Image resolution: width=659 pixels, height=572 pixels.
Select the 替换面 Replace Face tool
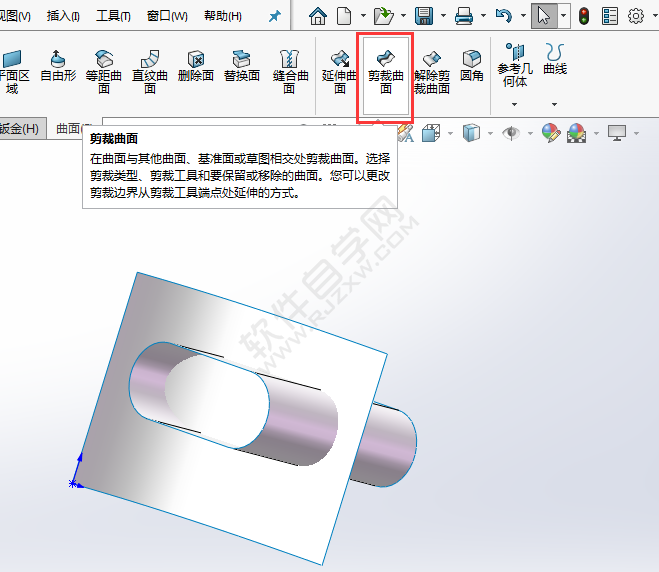[x=242, y=66]
